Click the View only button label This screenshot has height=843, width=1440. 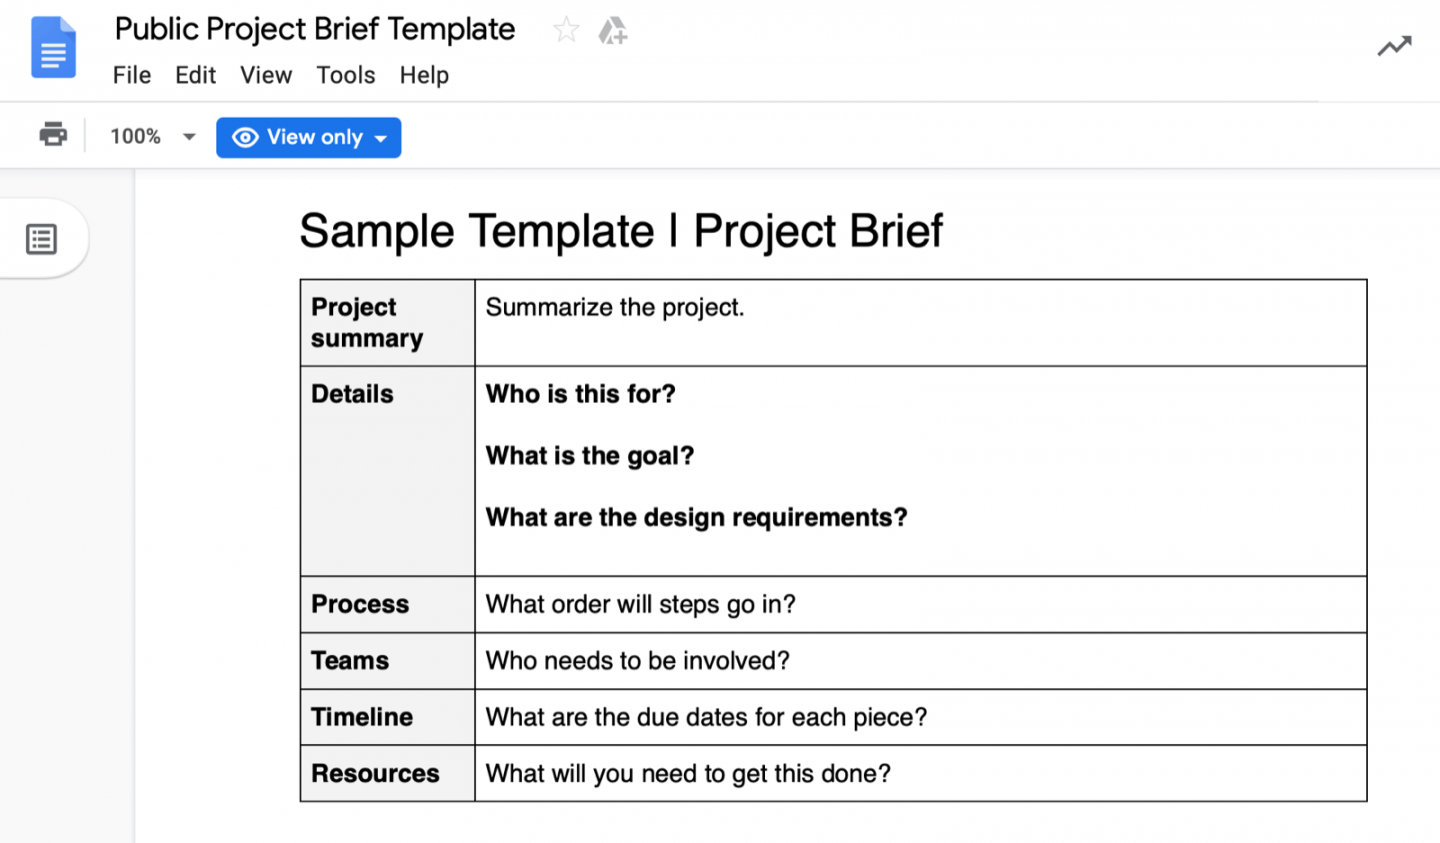point(315,137)
